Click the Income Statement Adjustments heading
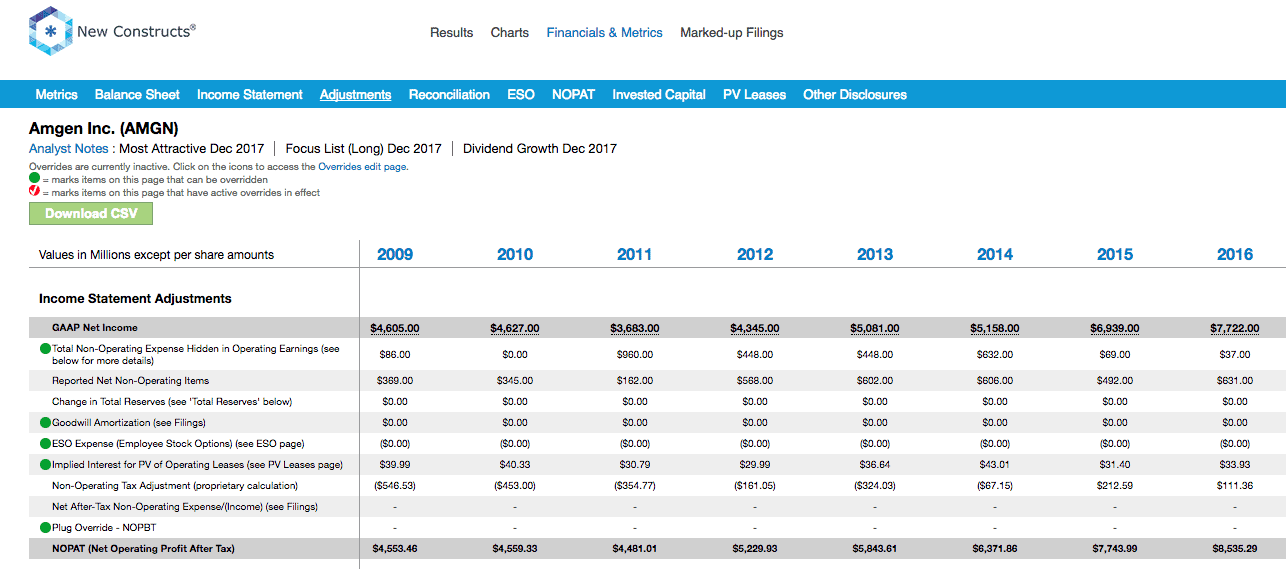Screen dimensions: 1286x569 (x=135, y=298)
